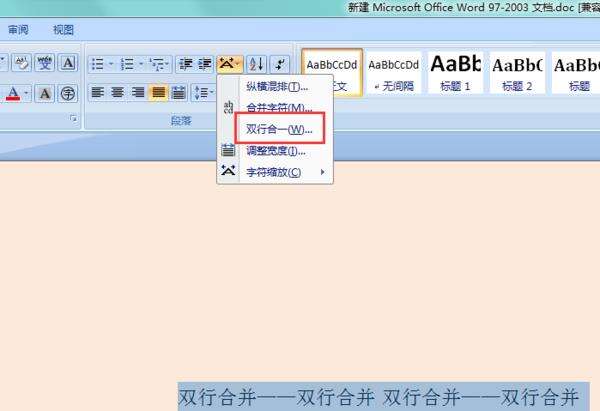Toggle show/hide paragraph marks
The height and width of the screenshot is (411, 600).
coord(280,64)
